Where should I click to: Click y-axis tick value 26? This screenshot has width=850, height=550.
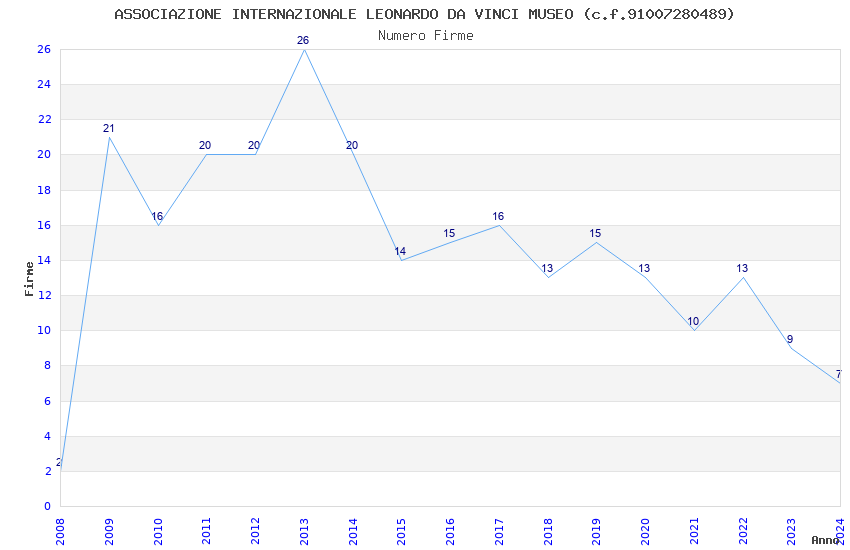[44, 49]
